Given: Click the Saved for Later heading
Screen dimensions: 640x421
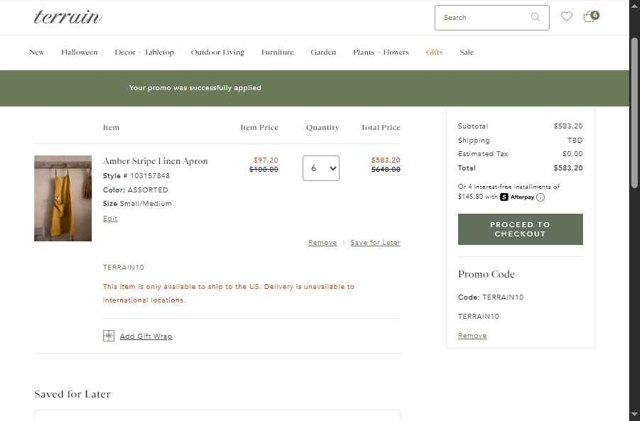Looking at the screenshot, I should click(x=72, y=394).
